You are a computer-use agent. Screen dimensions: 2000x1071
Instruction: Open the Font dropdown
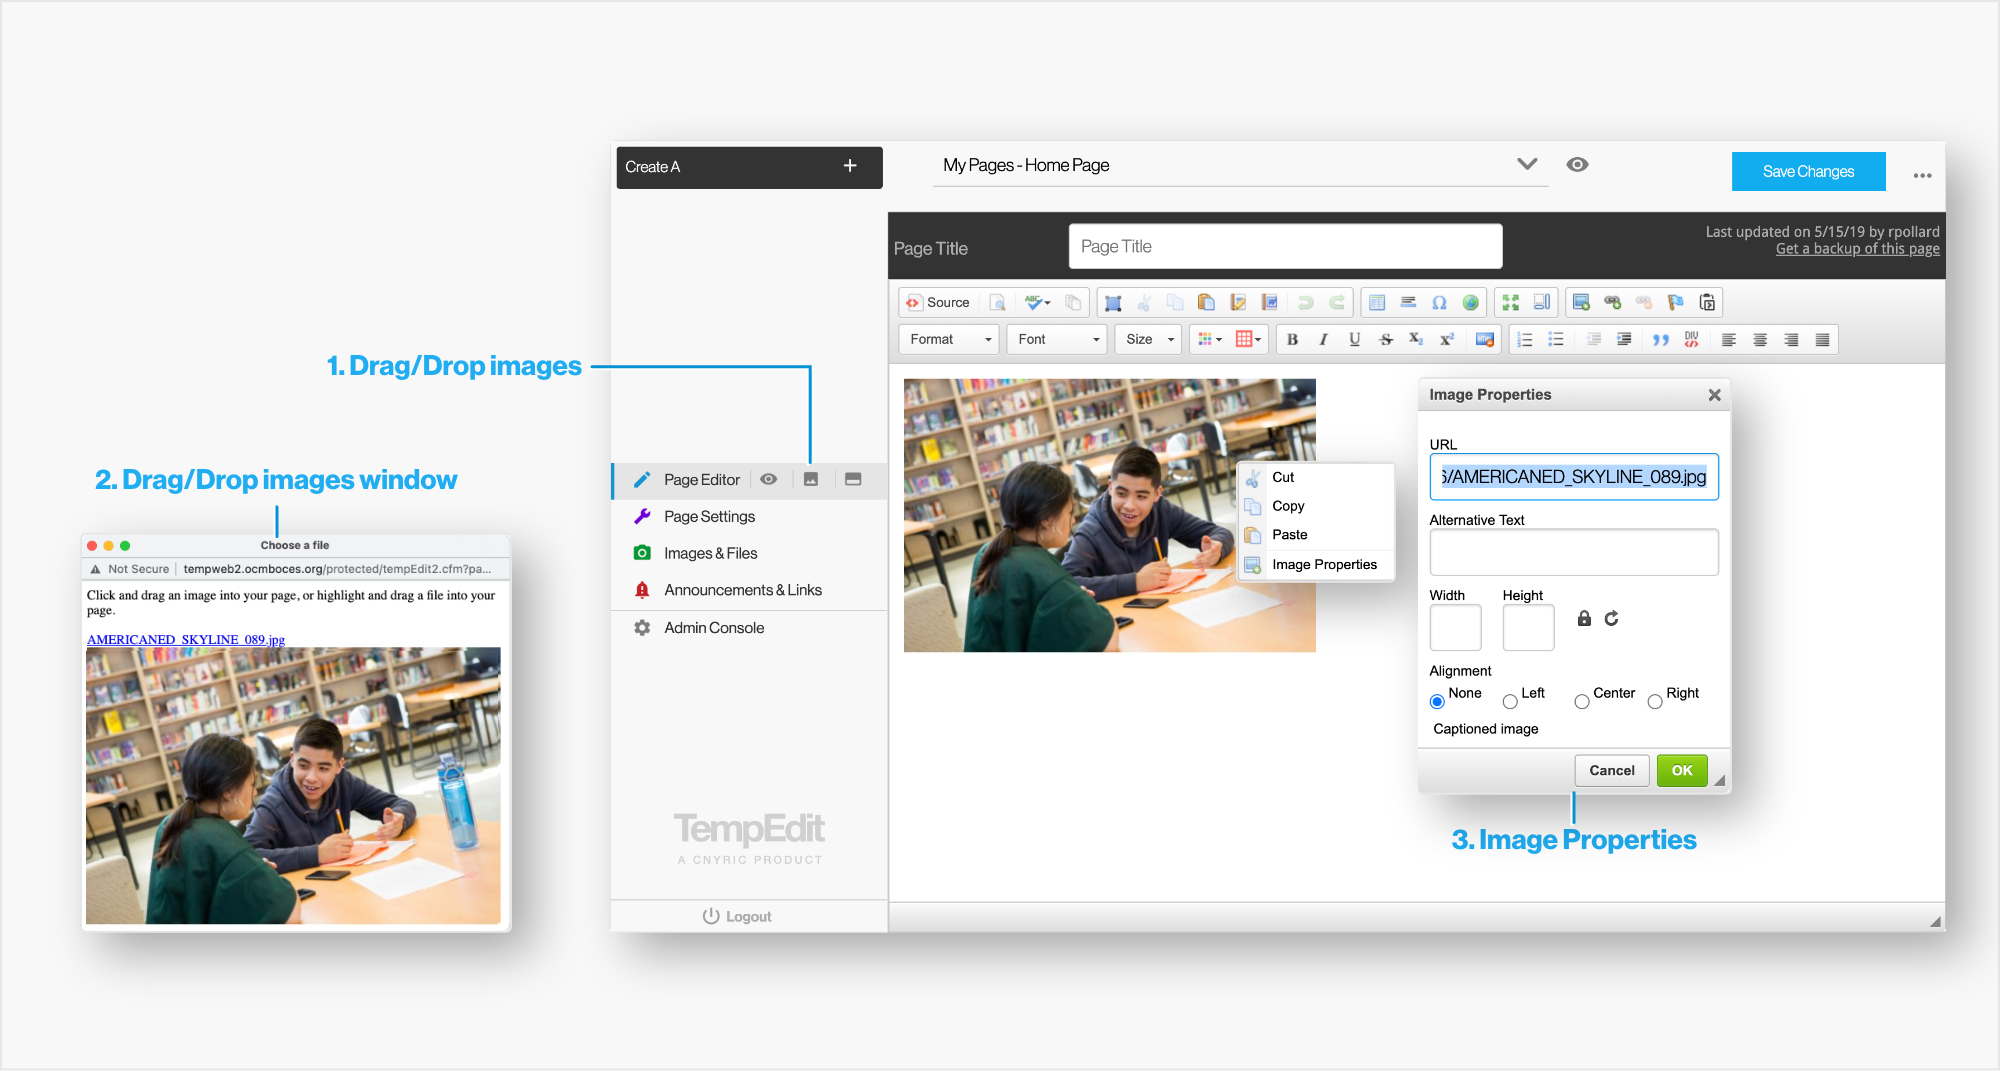(1057, 339)
